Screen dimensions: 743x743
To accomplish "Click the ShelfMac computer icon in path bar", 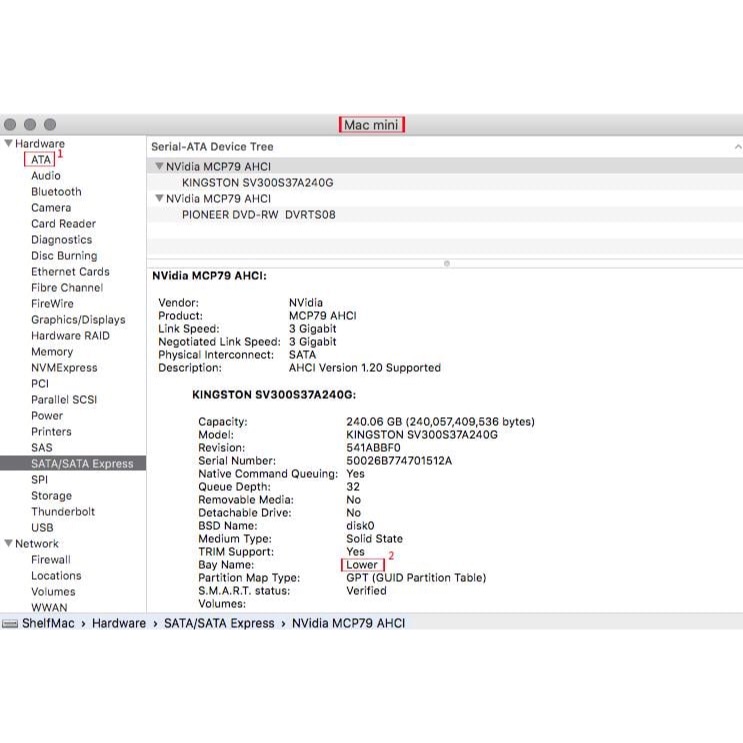I will [x=9, y=624].
